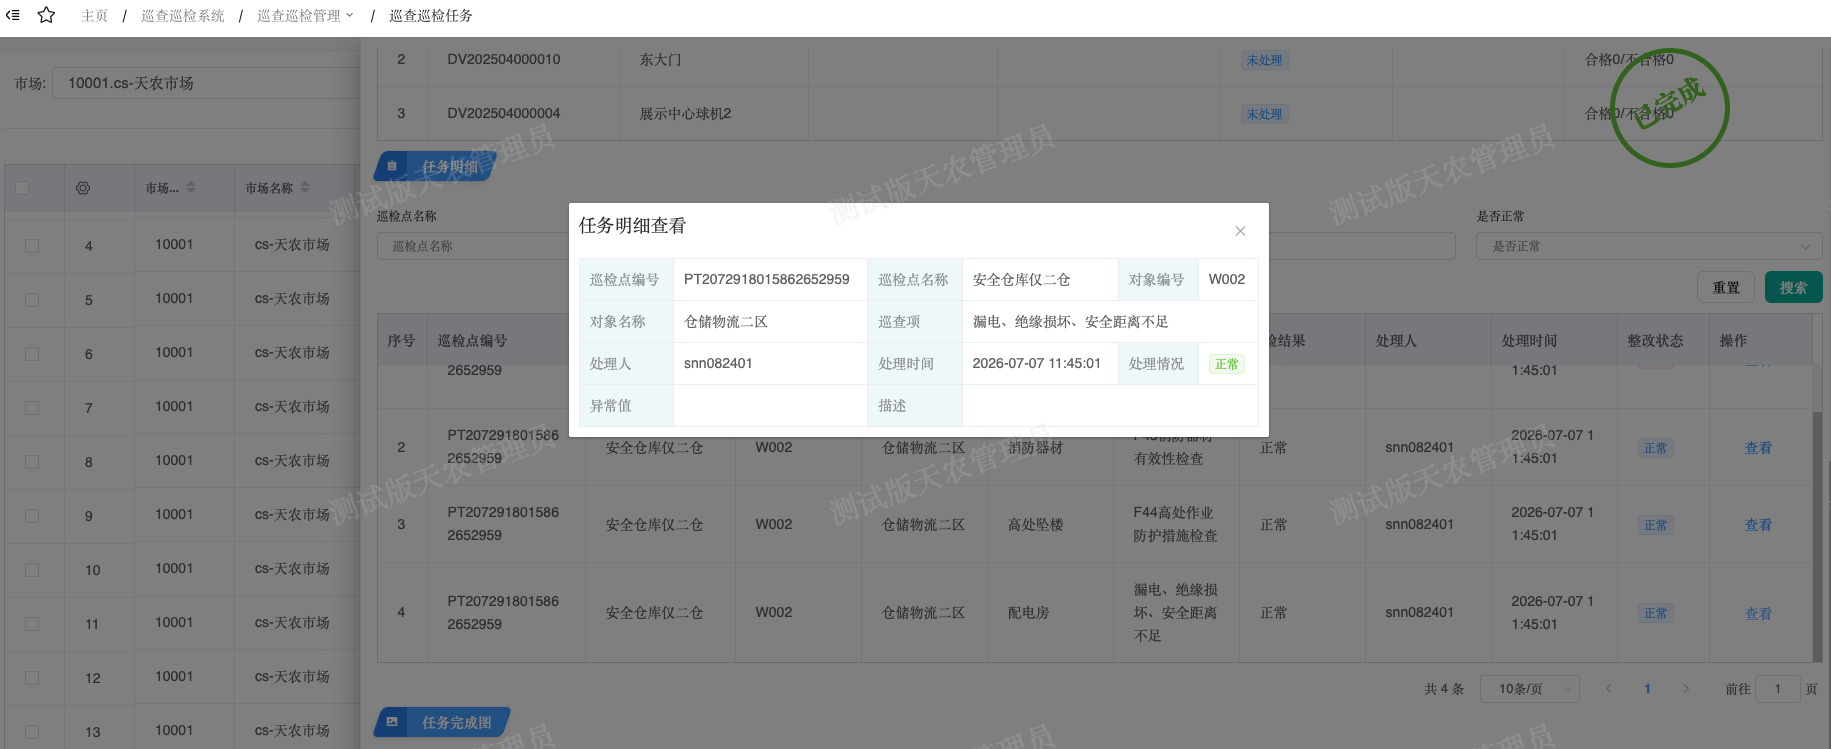Viewport: 1831px width, 749px height.
Task: Click the 任务明细 section header icon
Action: [392, 166]
